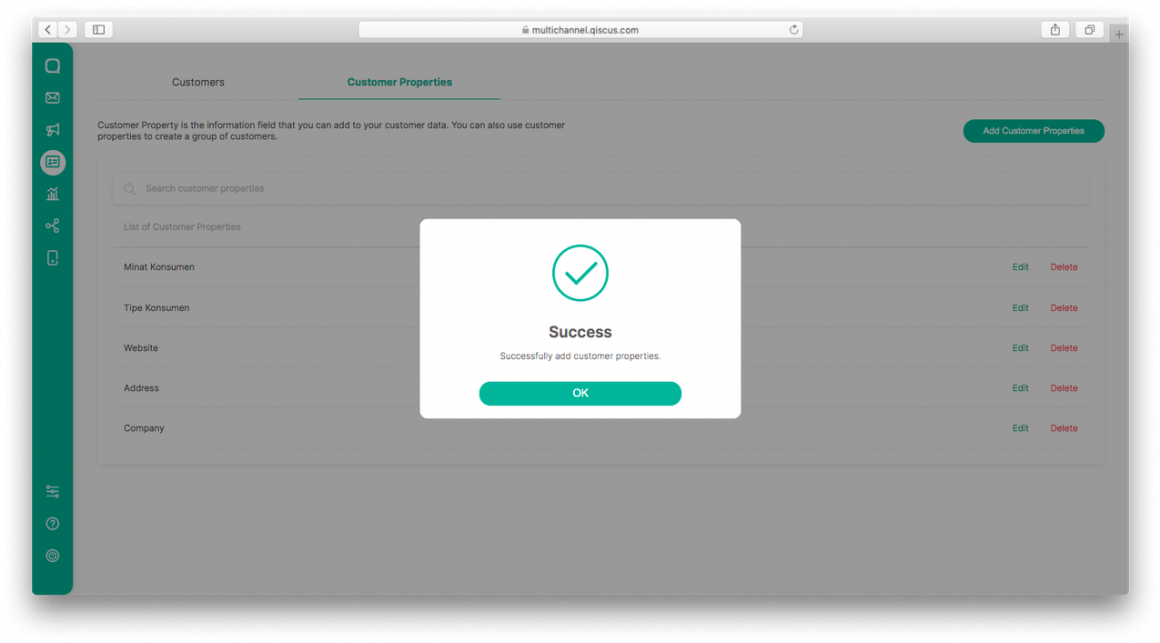
Task: Click the Search customer properties field
Action: tap(600, 188)
